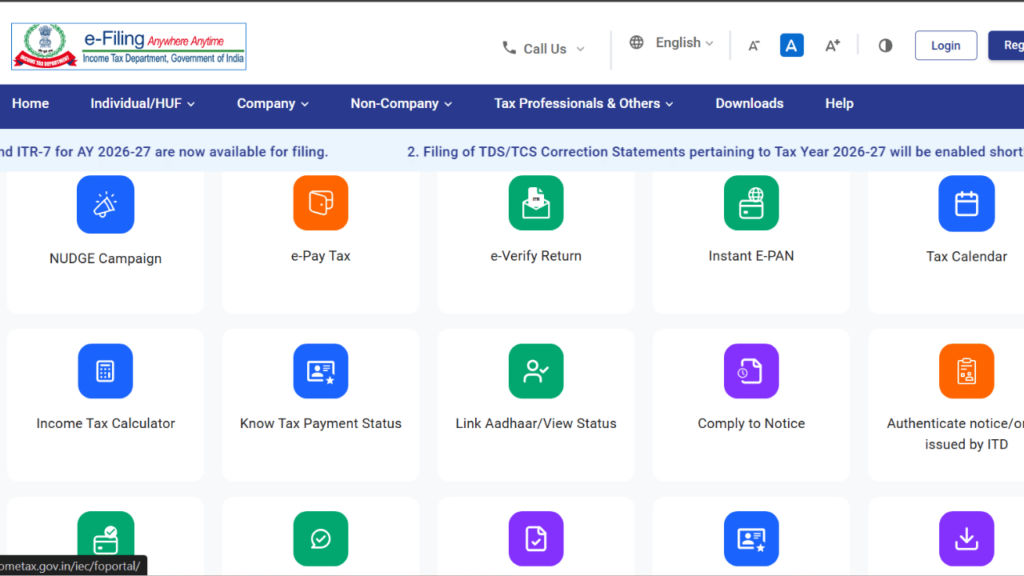Click the green circled checkmark icon in bottom row
Image resolution: width=1024 pixels, height=576 pixels.
[321, 539]
